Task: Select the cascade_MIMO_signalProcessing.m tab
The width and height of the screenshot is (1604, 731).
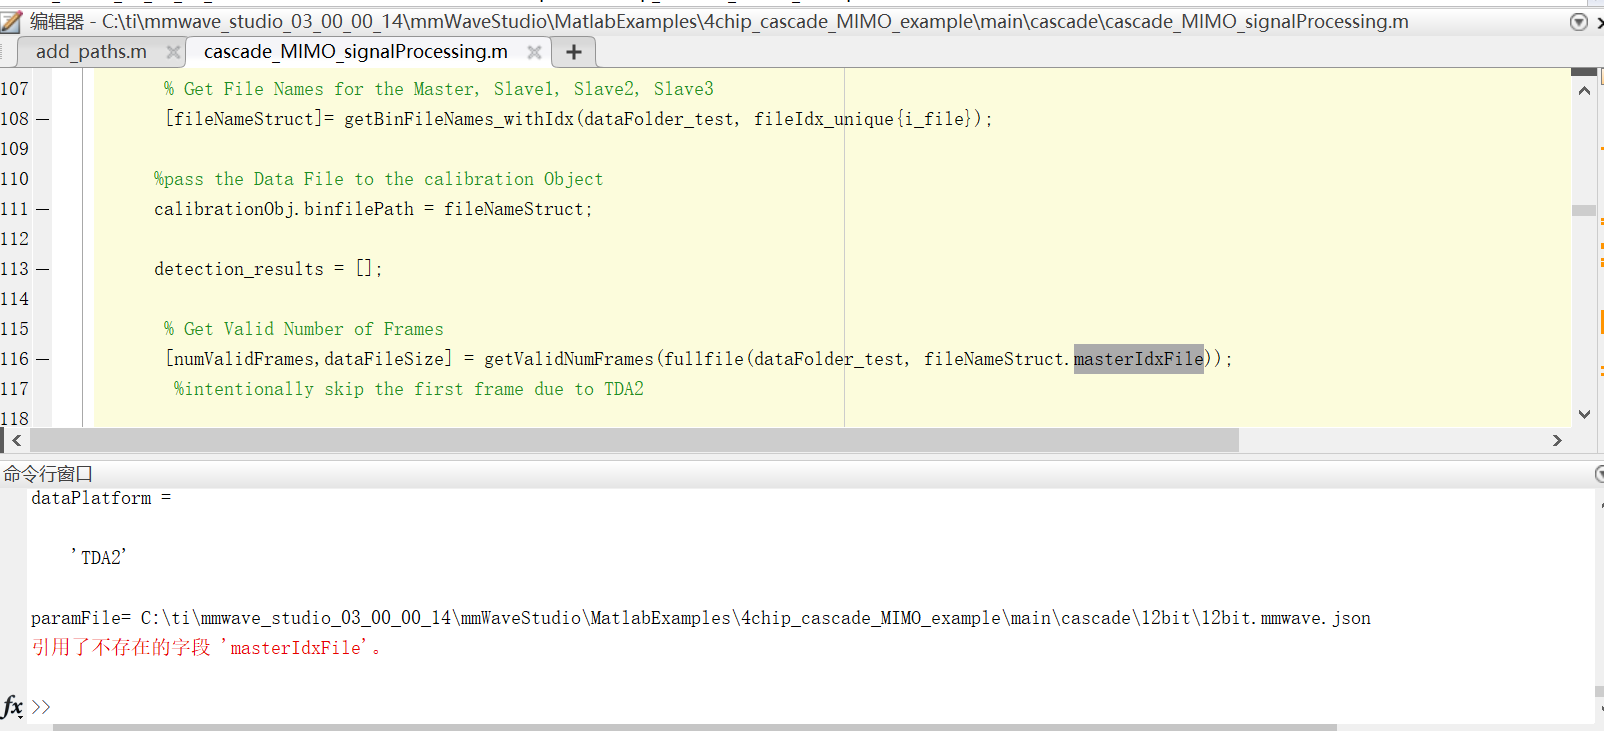Action: (355, 52)
